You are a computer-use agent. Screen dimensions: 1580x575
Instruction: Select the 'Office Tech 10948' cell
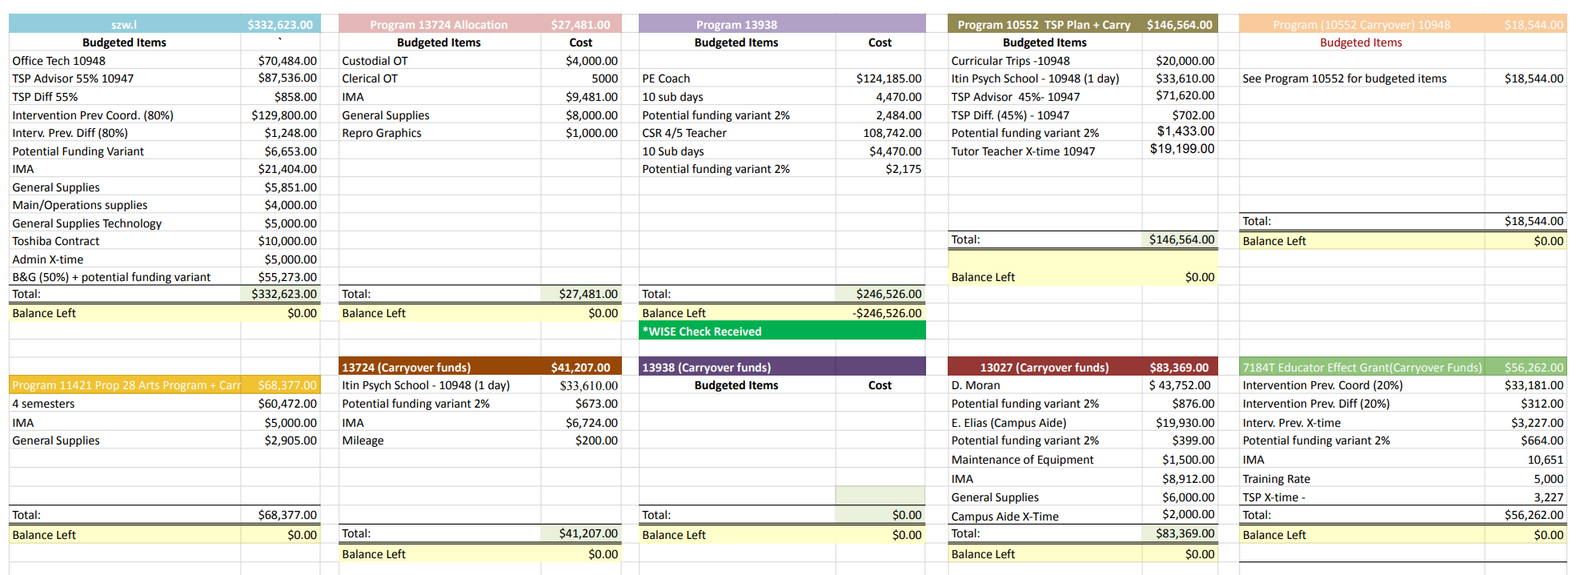[124, 61]
